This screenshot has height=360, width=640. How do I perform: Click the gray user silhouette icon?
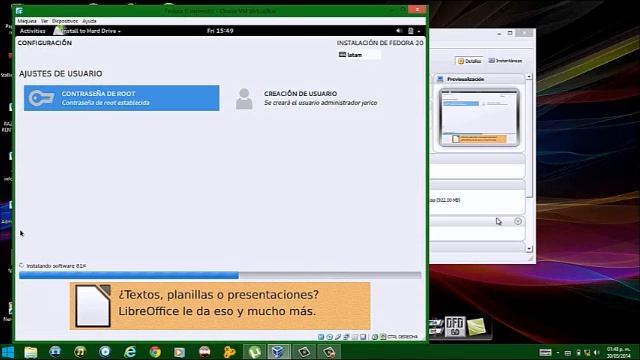244,99
